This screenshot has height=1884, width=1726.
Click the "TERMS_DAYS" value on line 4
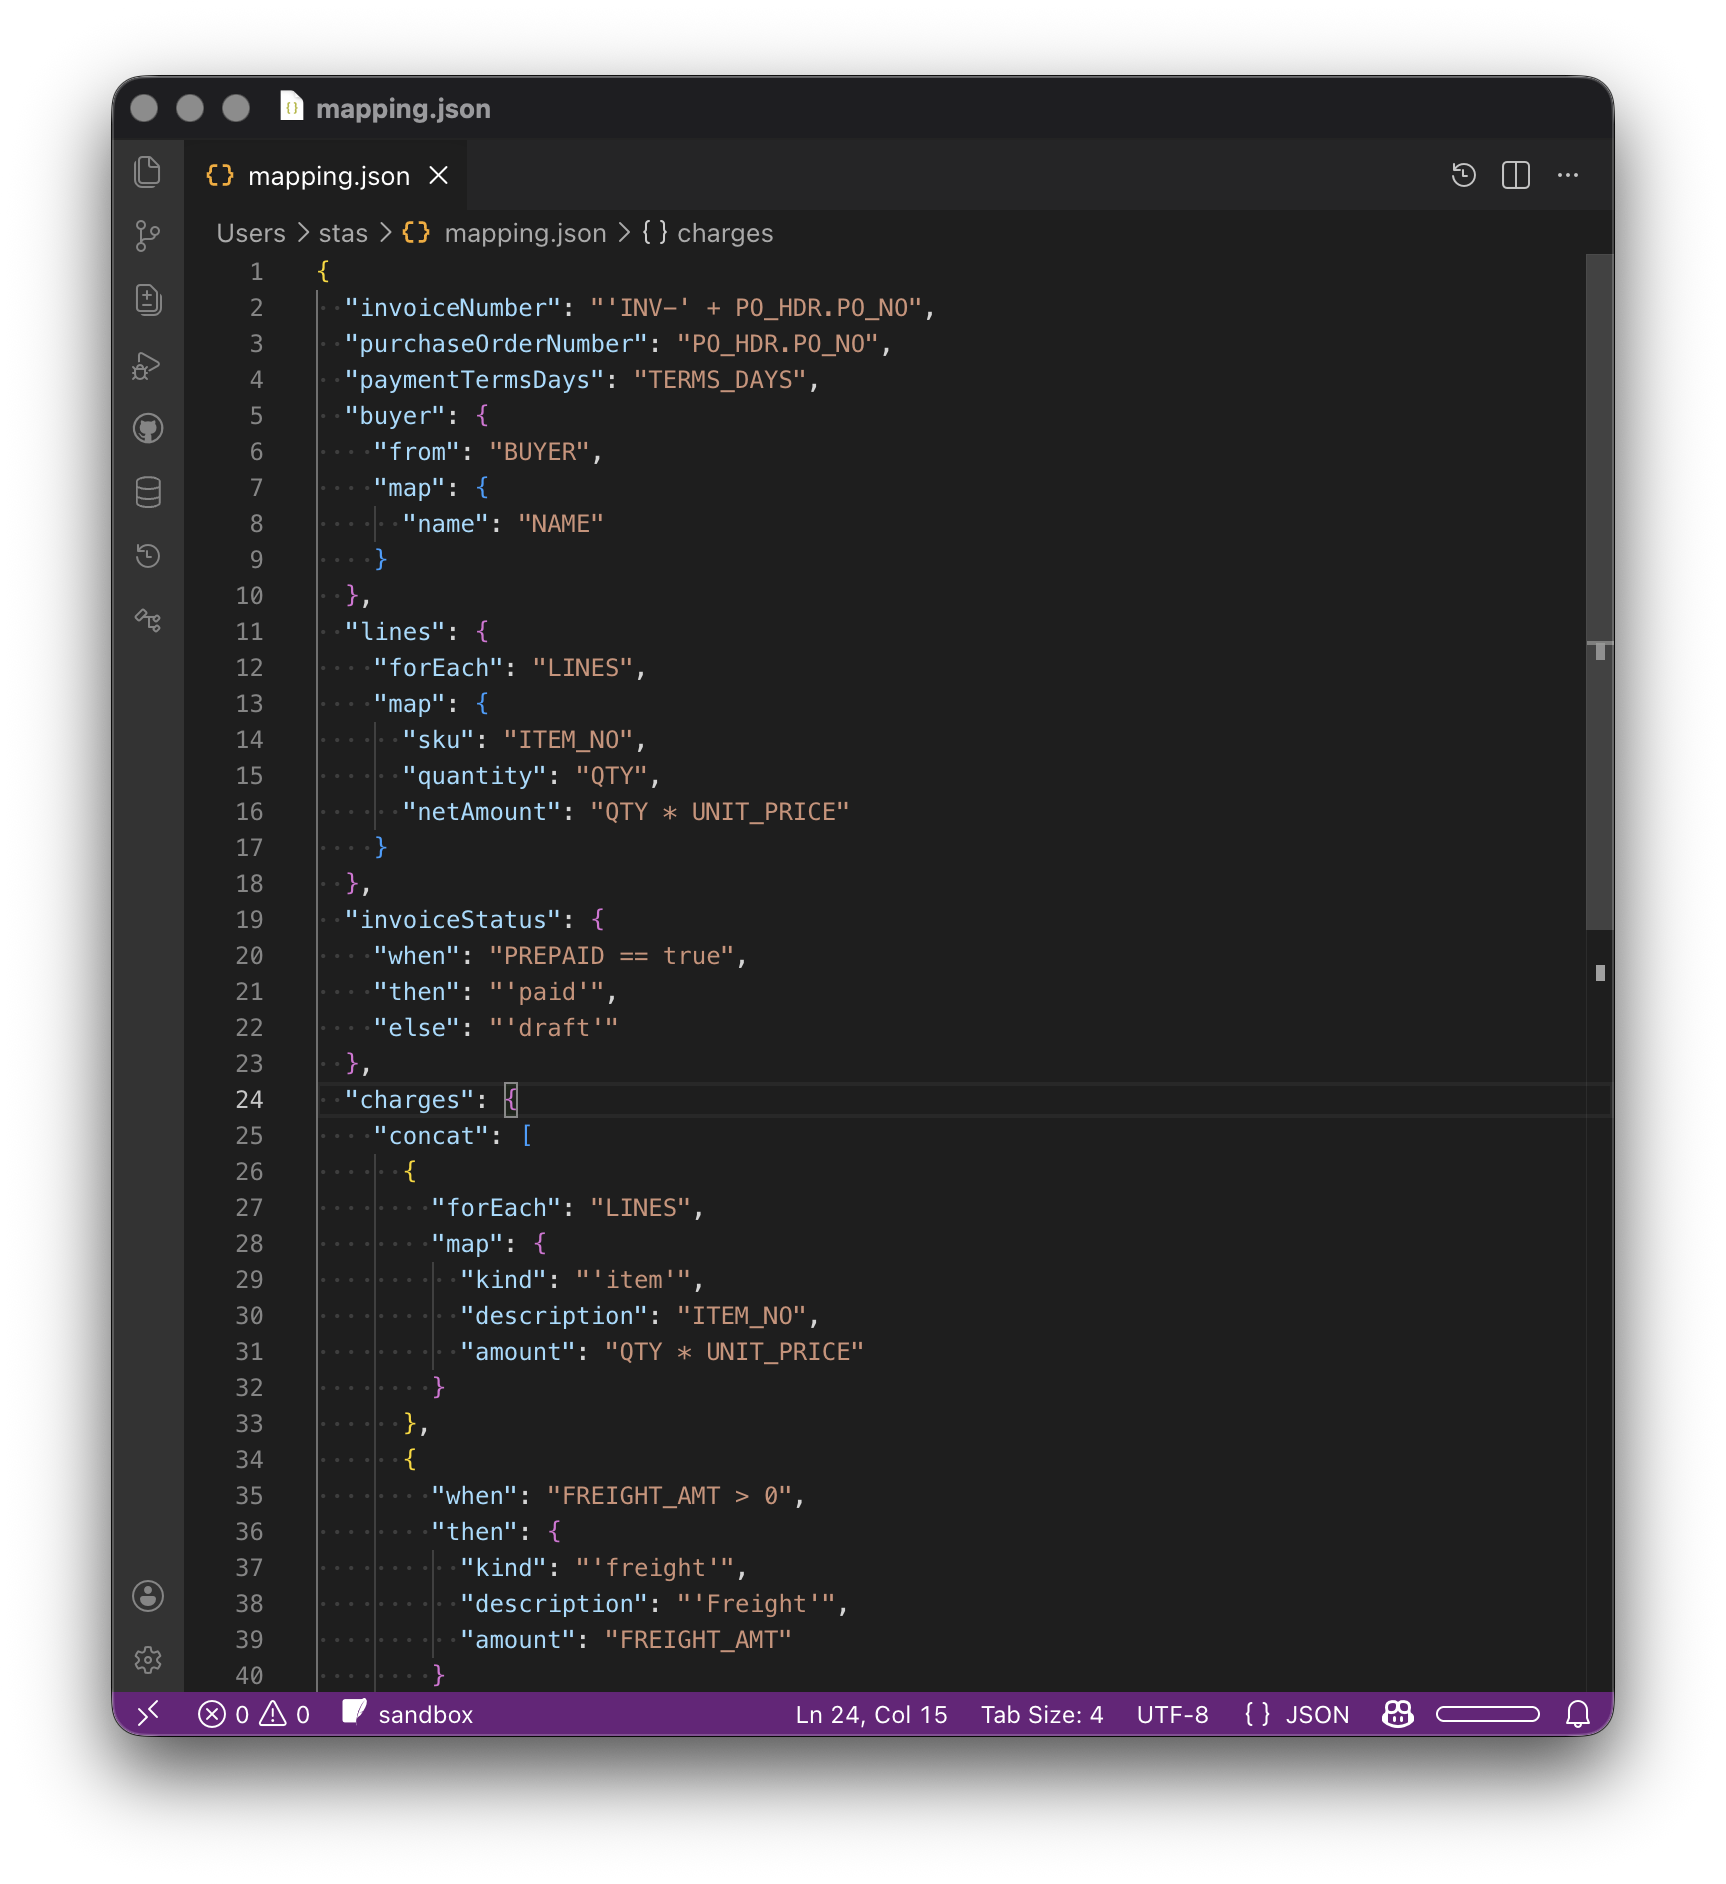[x=720, y=379]
